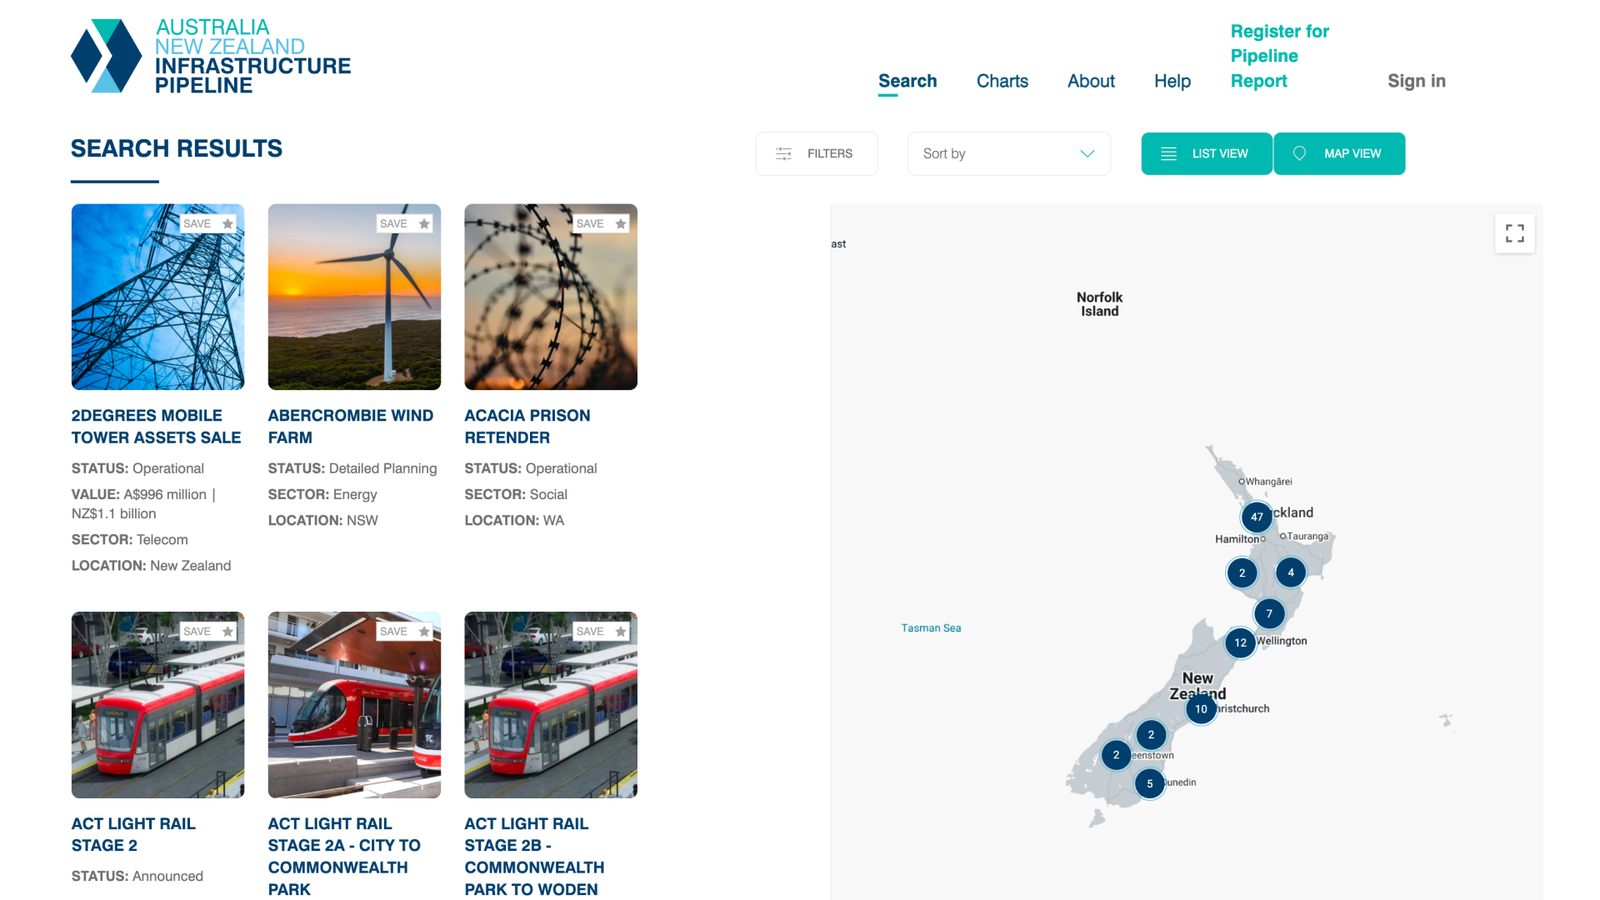
Task: Click 'LOCATION: NSW' text
Action: [x=323, y=520]
